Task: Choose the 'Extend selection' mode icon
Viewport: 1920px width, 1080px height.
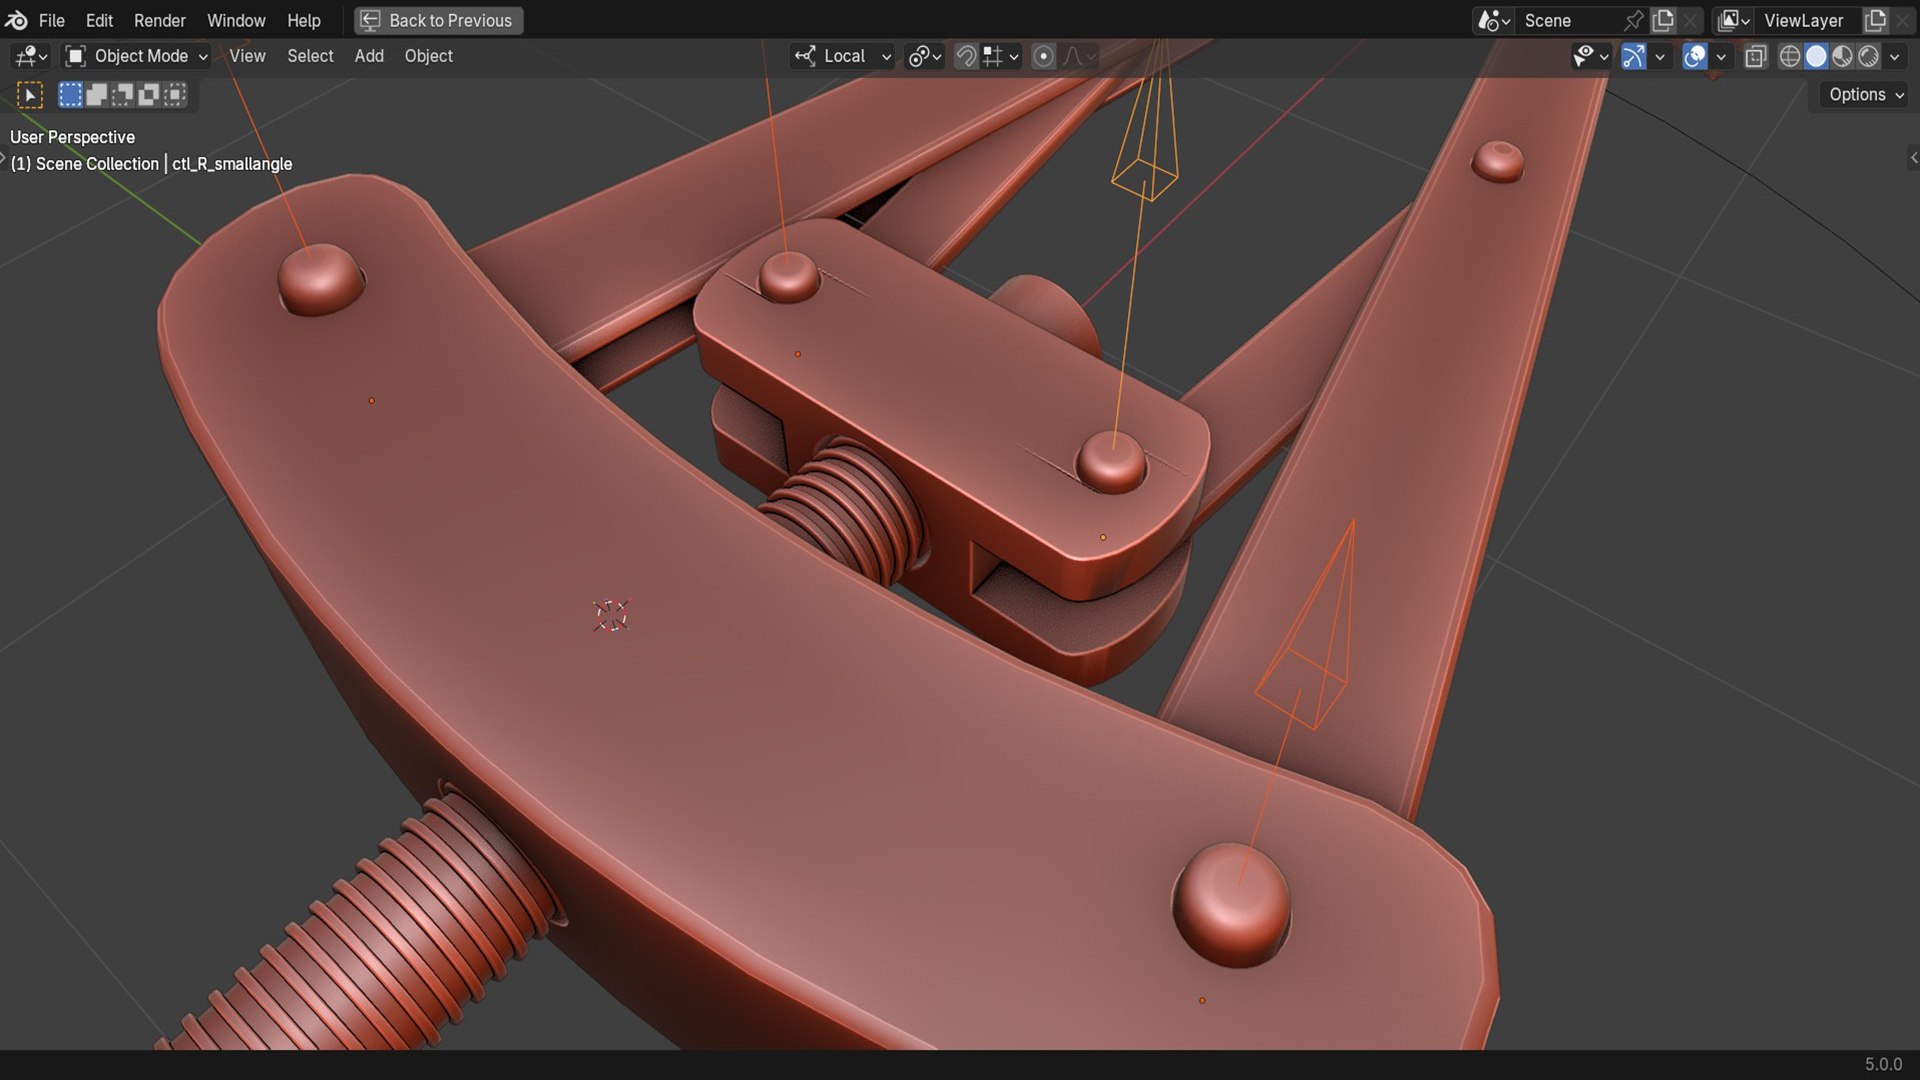Action: click(x=97, y=95)
